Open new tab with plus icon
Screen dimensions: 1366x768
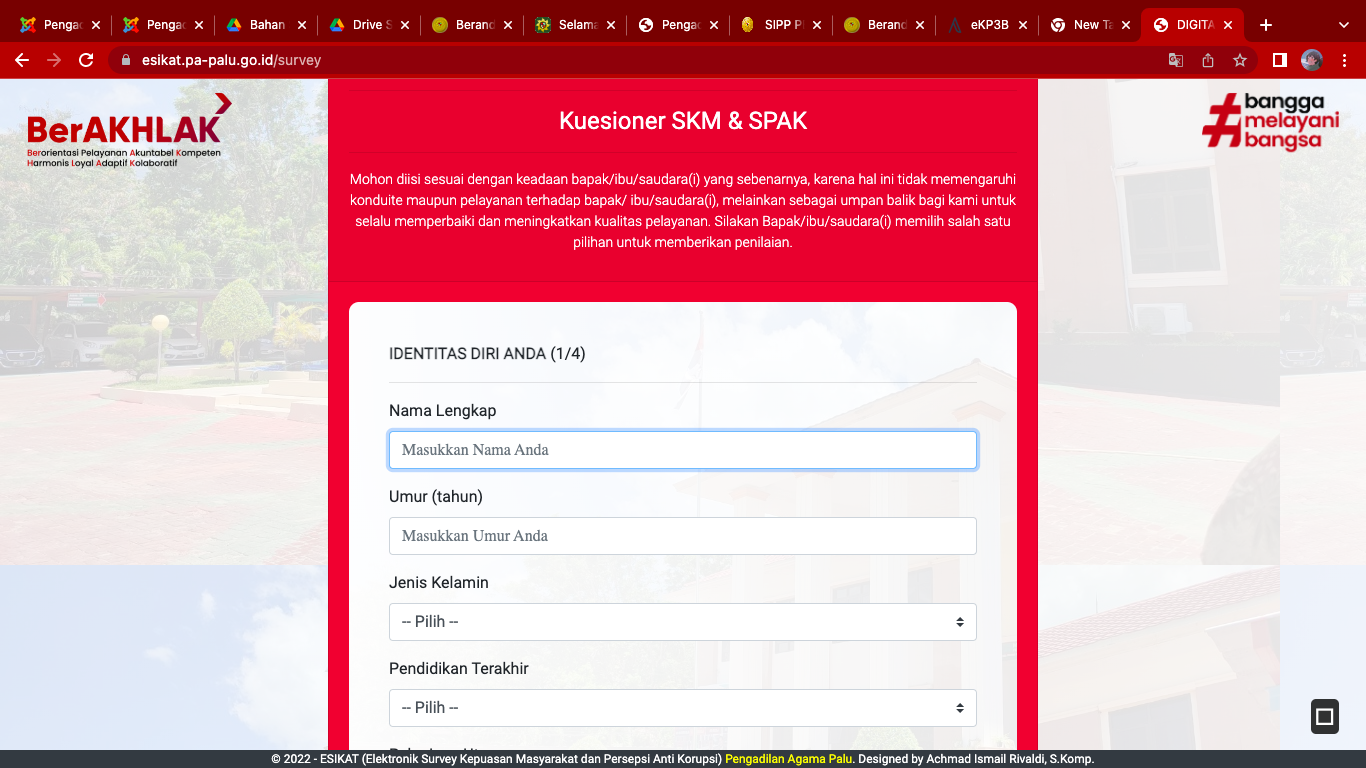1266,25
